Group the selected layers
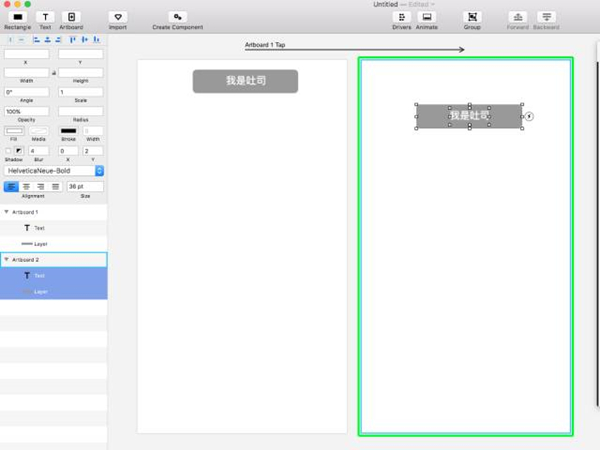This screenshot has width=600, height=450. pyautogui.click(x=472, y=21)
